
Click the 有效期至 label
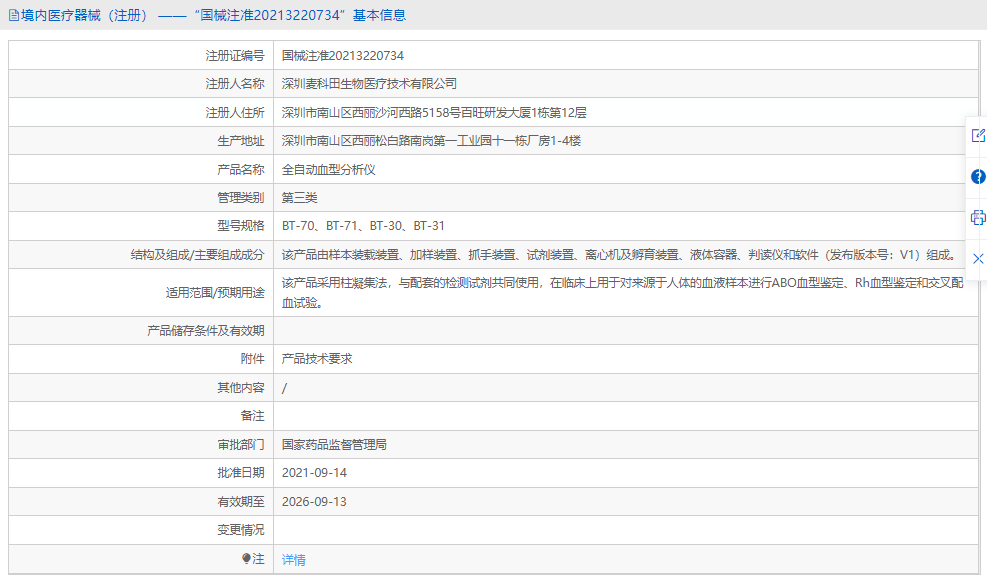point(241,502)
